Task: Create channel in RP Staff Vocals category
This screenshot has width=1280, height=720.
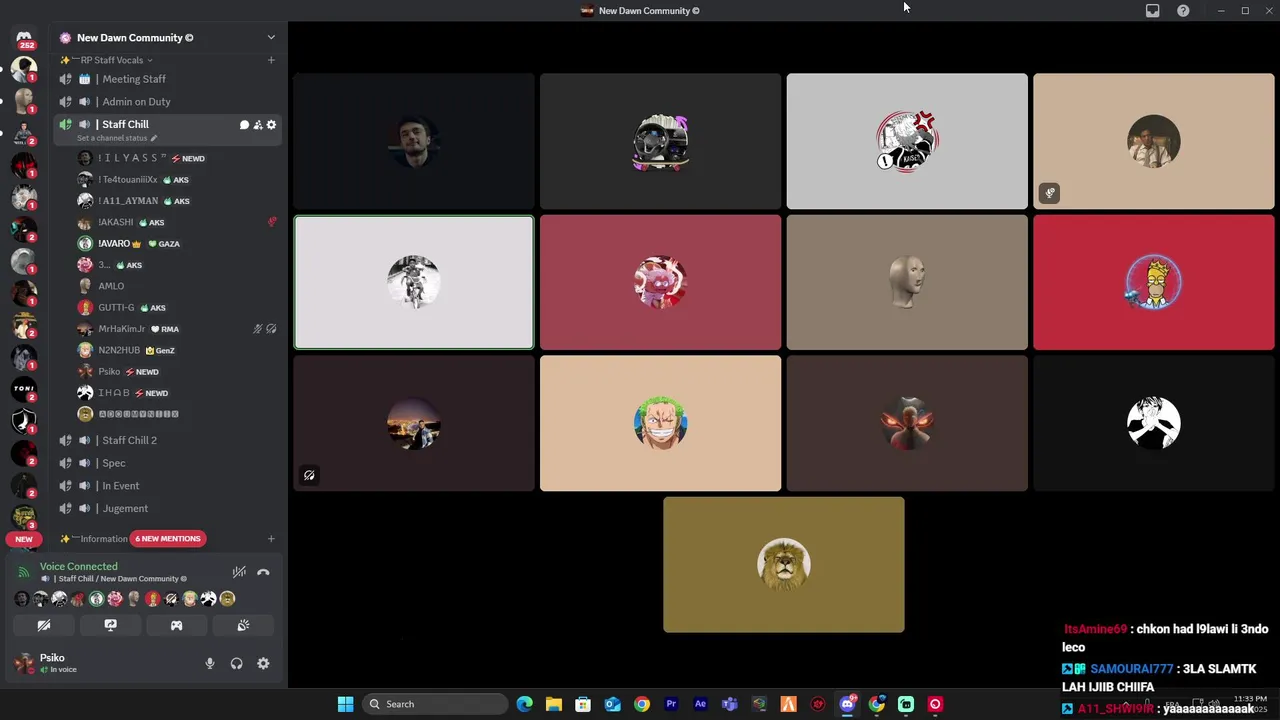Action: [x=271, y=60]
